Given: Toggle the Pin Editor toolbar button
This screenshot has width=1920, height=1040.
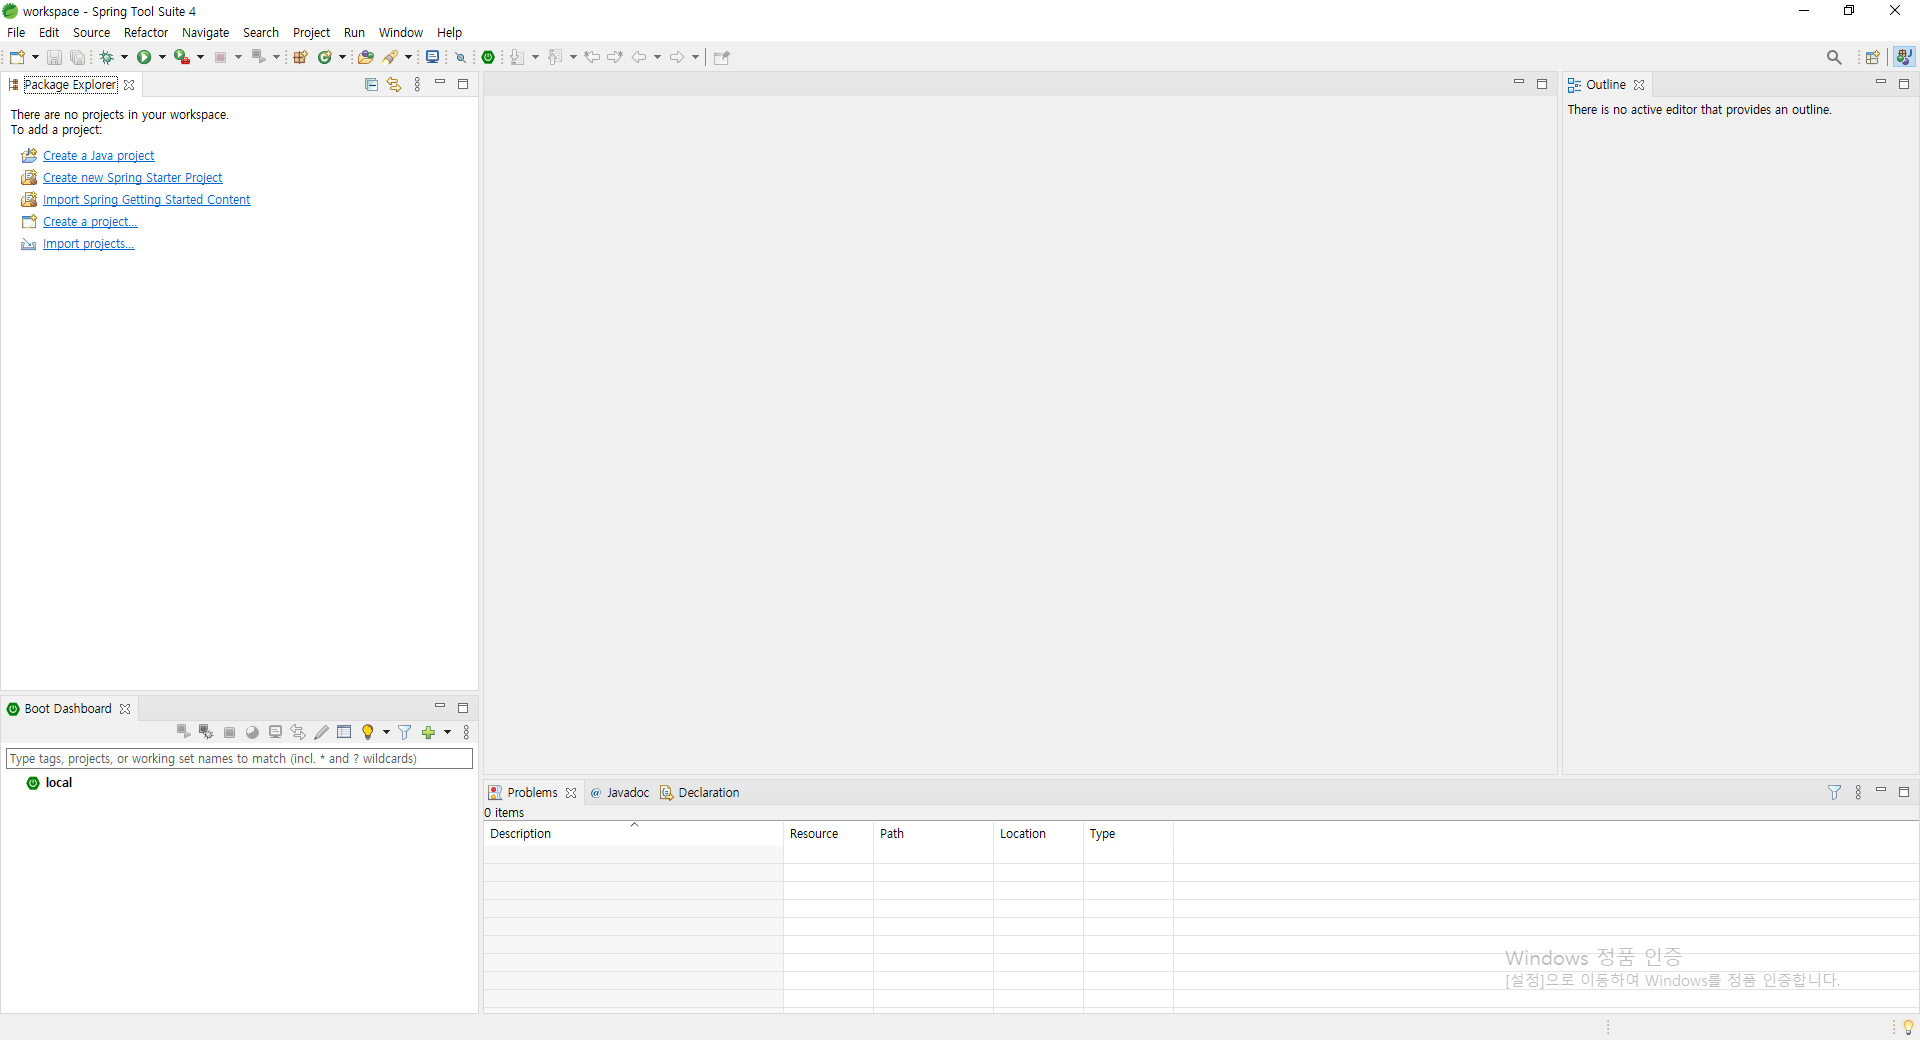Looking at the screenshot, I should [x=722, y=57].
